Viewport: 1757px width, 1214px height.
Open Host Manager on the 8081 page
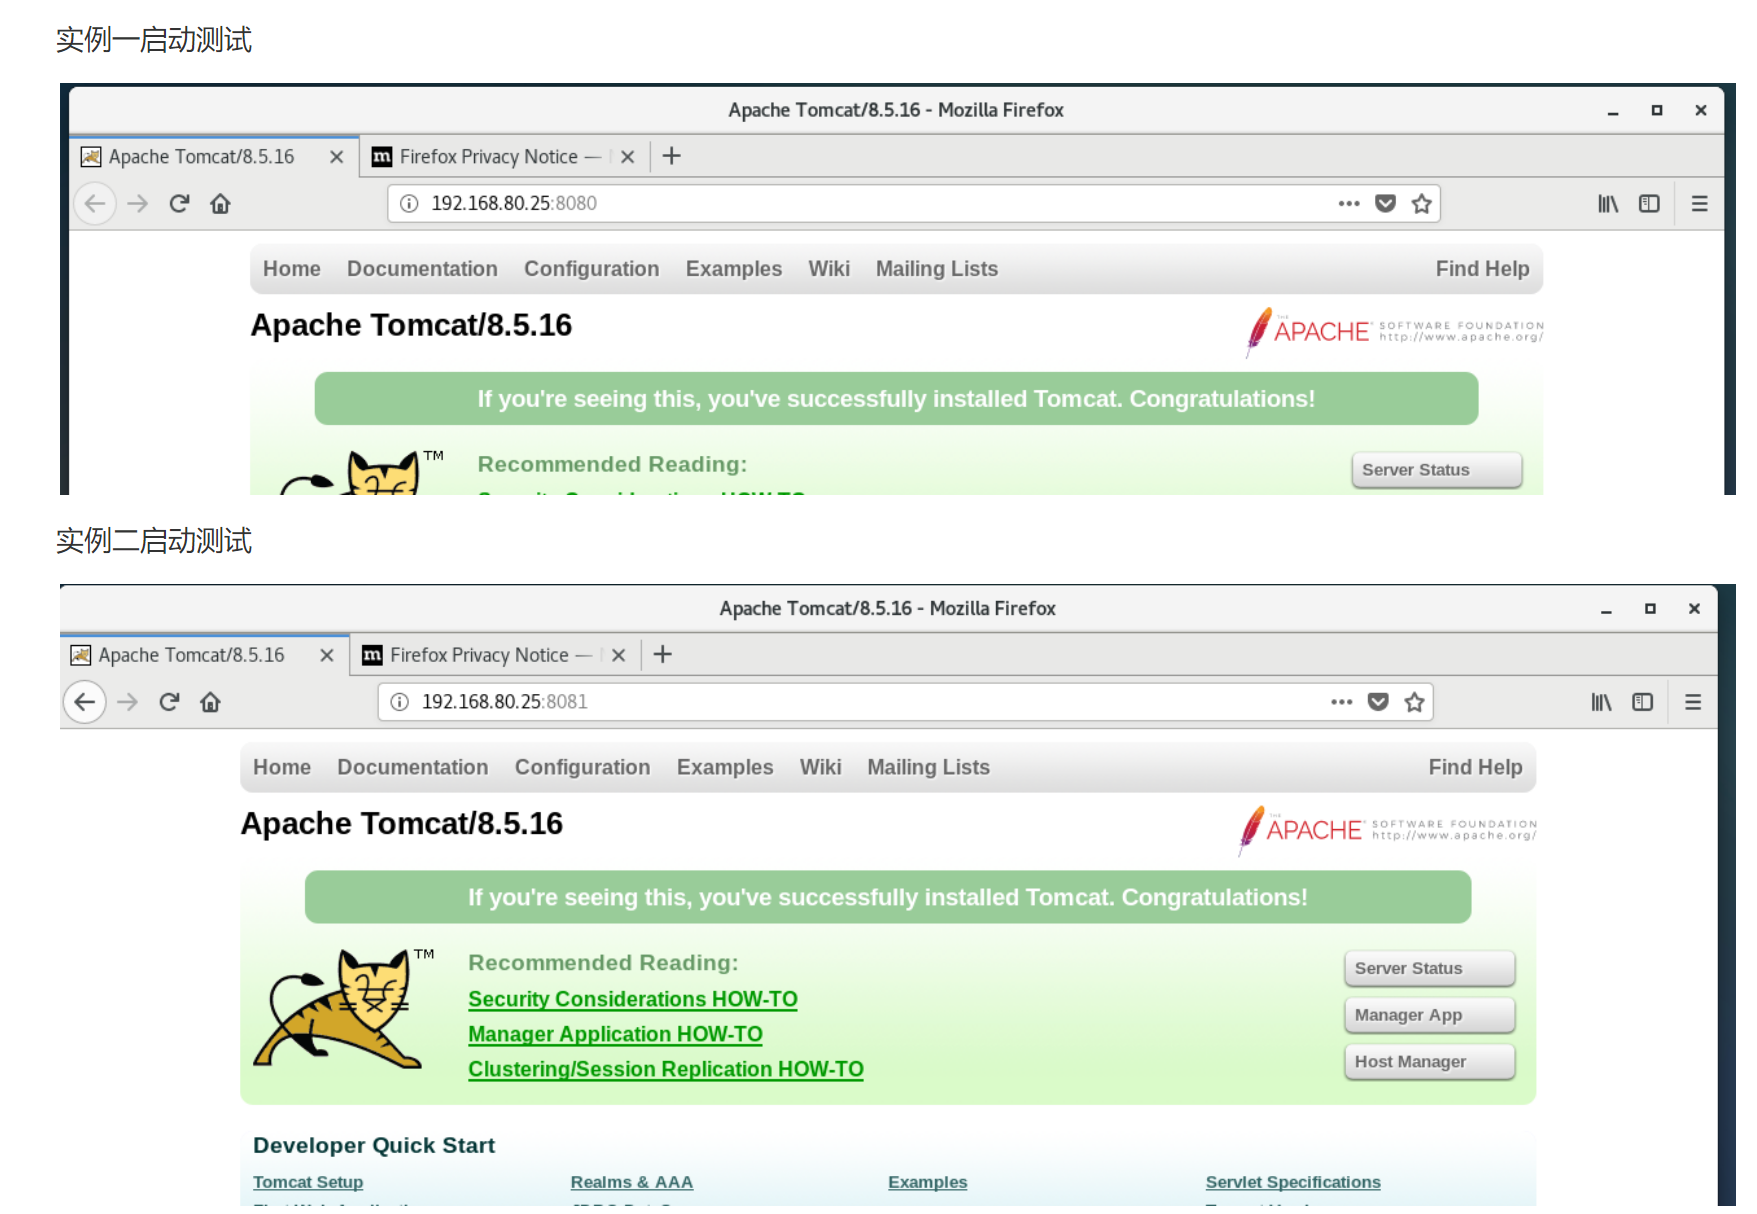pyautogui.click(x=1429, y=1062)
